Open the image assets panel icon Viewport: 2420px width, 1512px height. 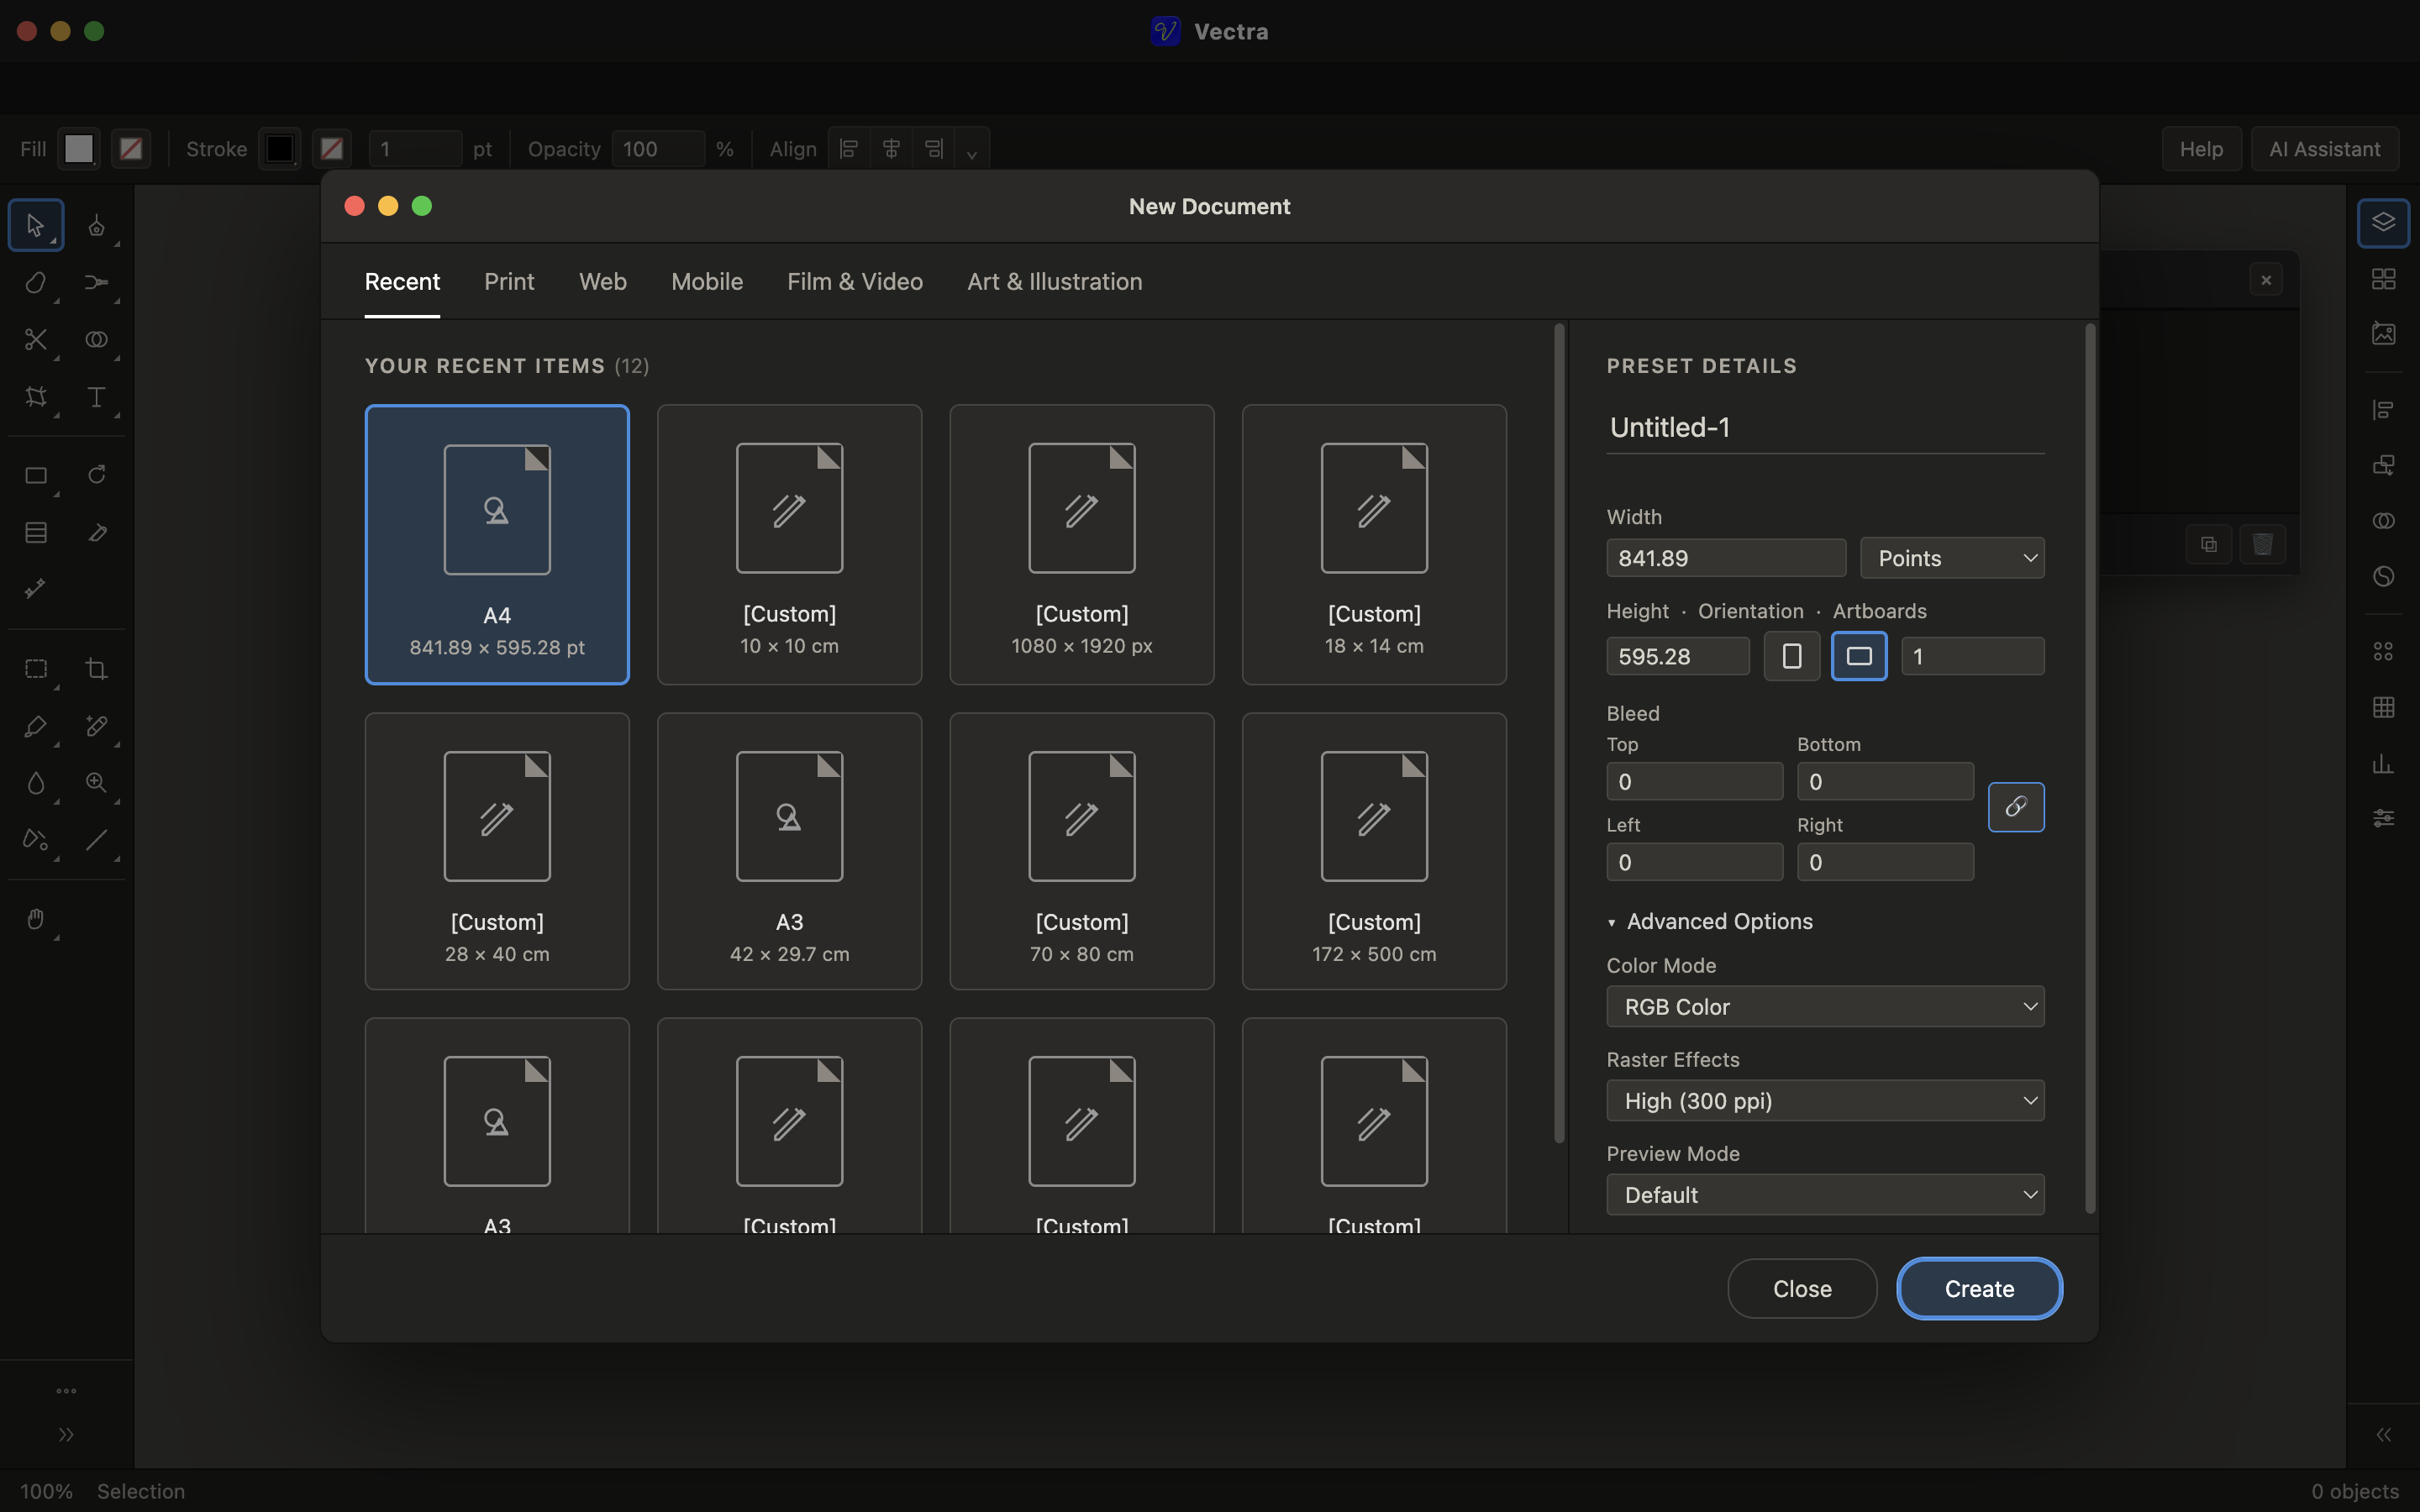2383,333
